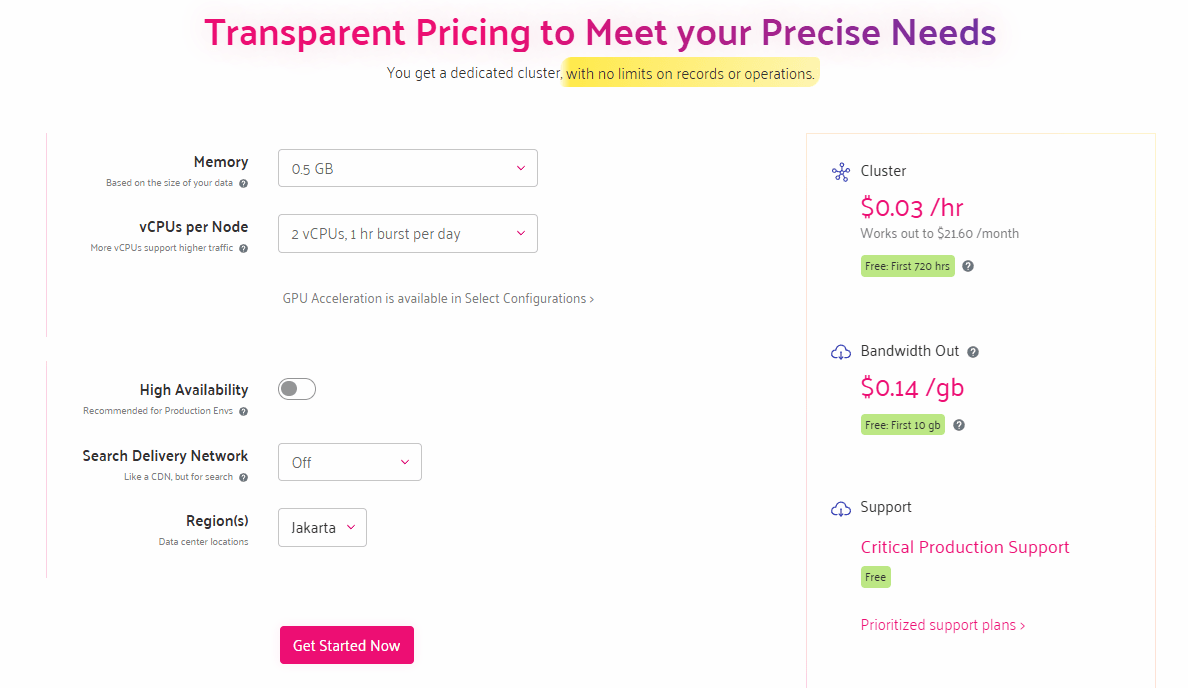Open help icon beside High Availability note
Image resolution: width=1188 pixels, height=688 pixels.
[243, 410]
